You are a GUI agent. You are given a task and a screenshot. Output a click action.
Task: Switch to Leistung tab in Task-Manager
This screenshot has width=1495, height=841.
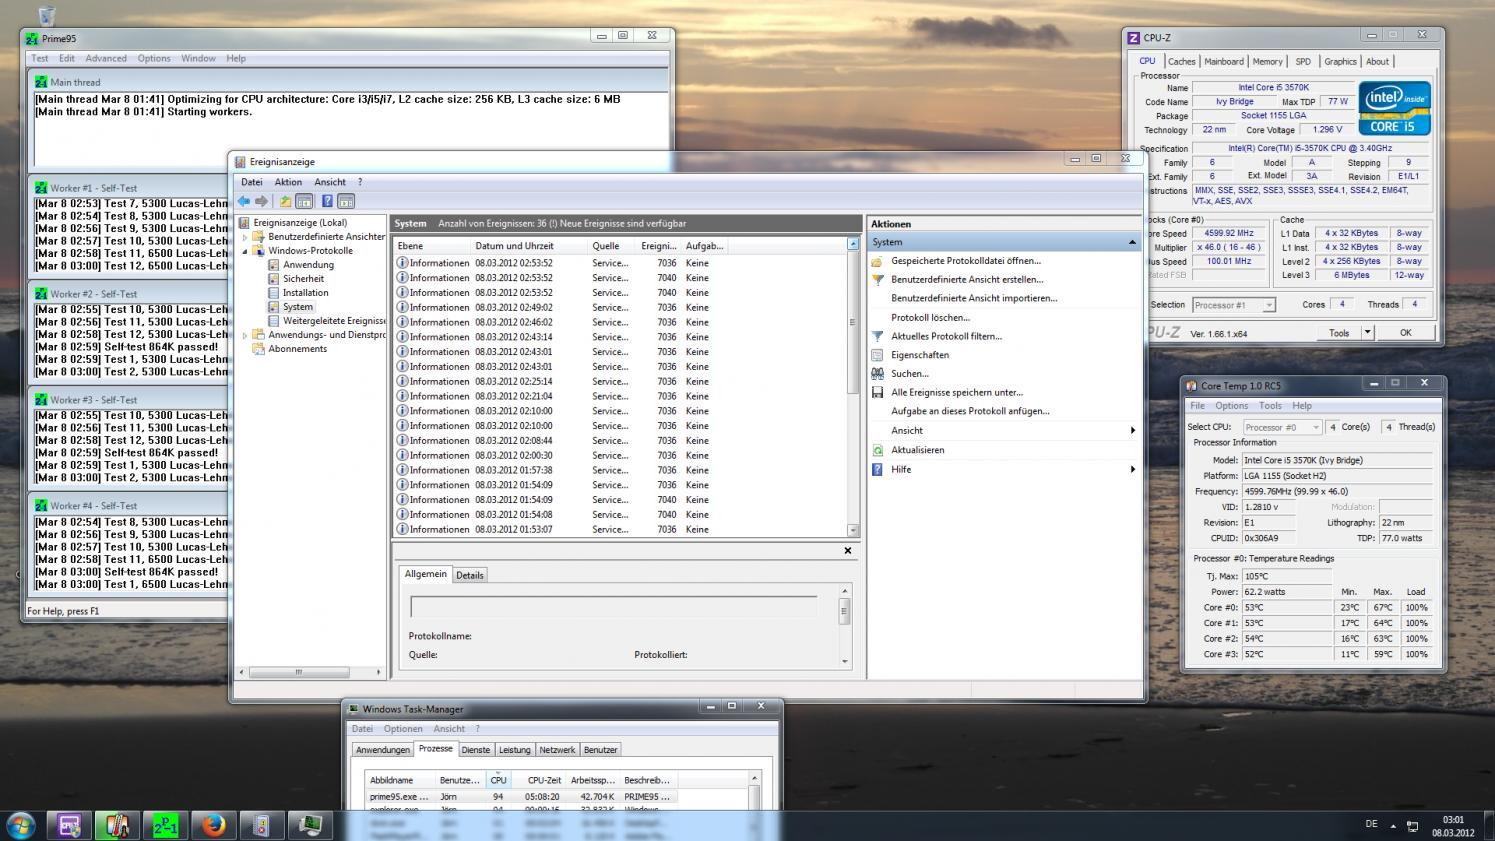(515, 750)
